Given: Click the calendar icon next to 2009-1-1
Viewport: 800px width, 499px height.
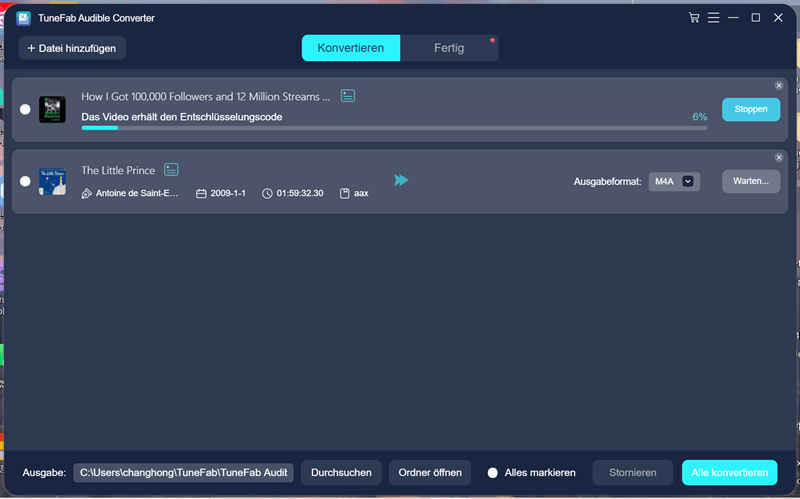Looking at the screenshot, I should [x=202, y=193].
